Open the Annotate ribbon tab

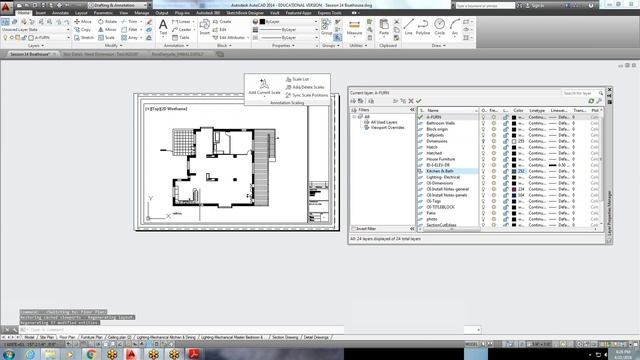tap(60, 13)
